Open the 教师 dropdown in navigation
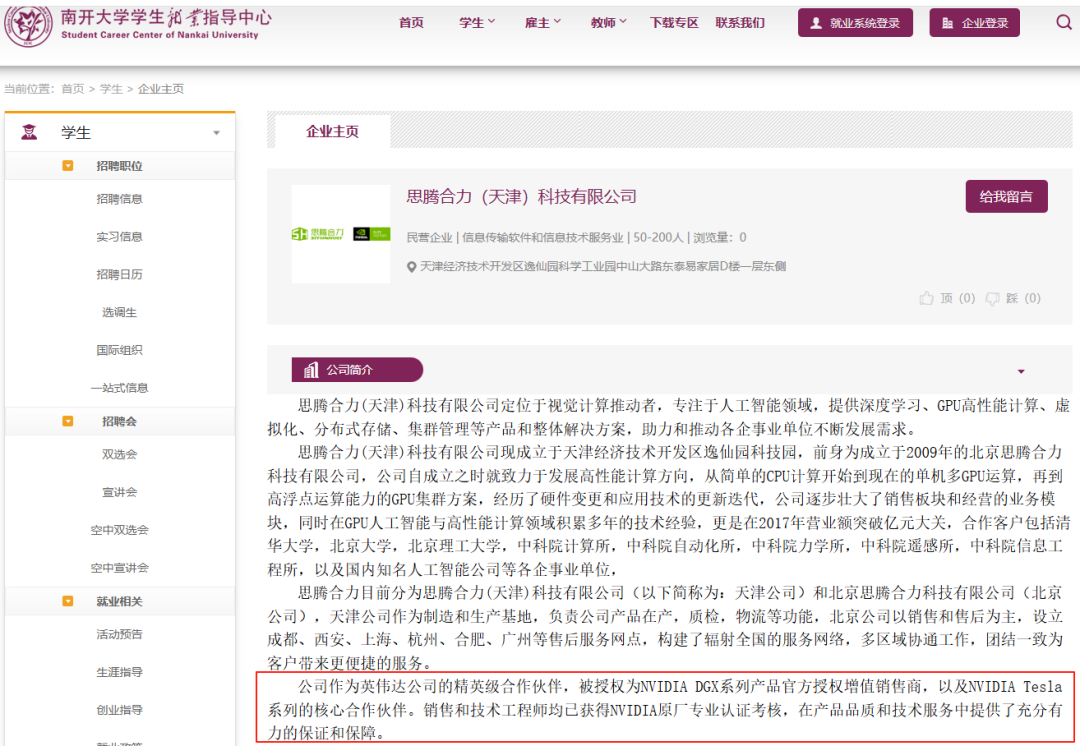This screenshot has height=746, width=1080. (x=609, y=22)
